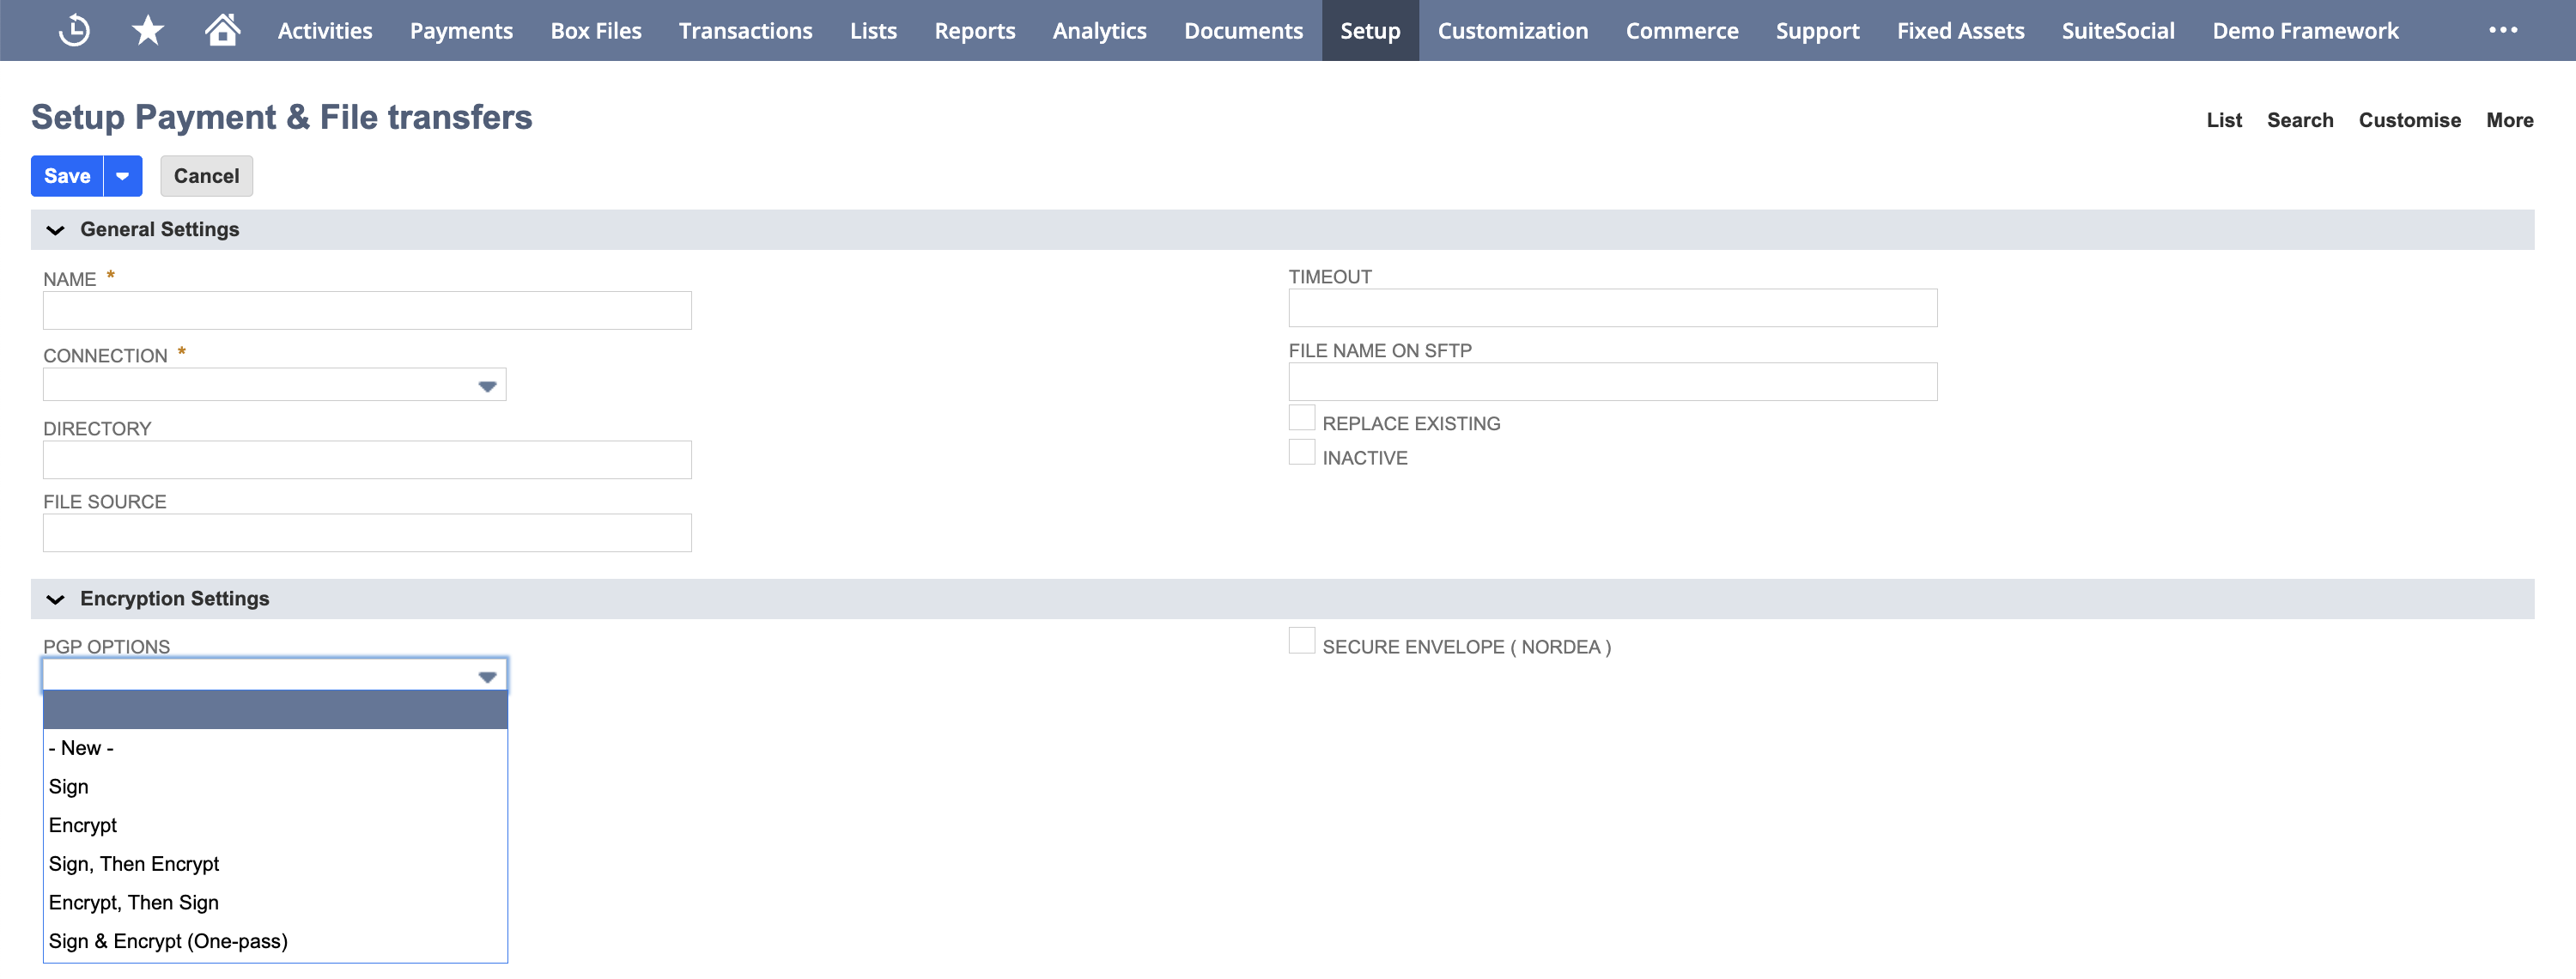This screenshot has width=2576, height=979.
Task: Enable Secure Envelope (Nordea) checkbox
Action: tap(1301, 641)
